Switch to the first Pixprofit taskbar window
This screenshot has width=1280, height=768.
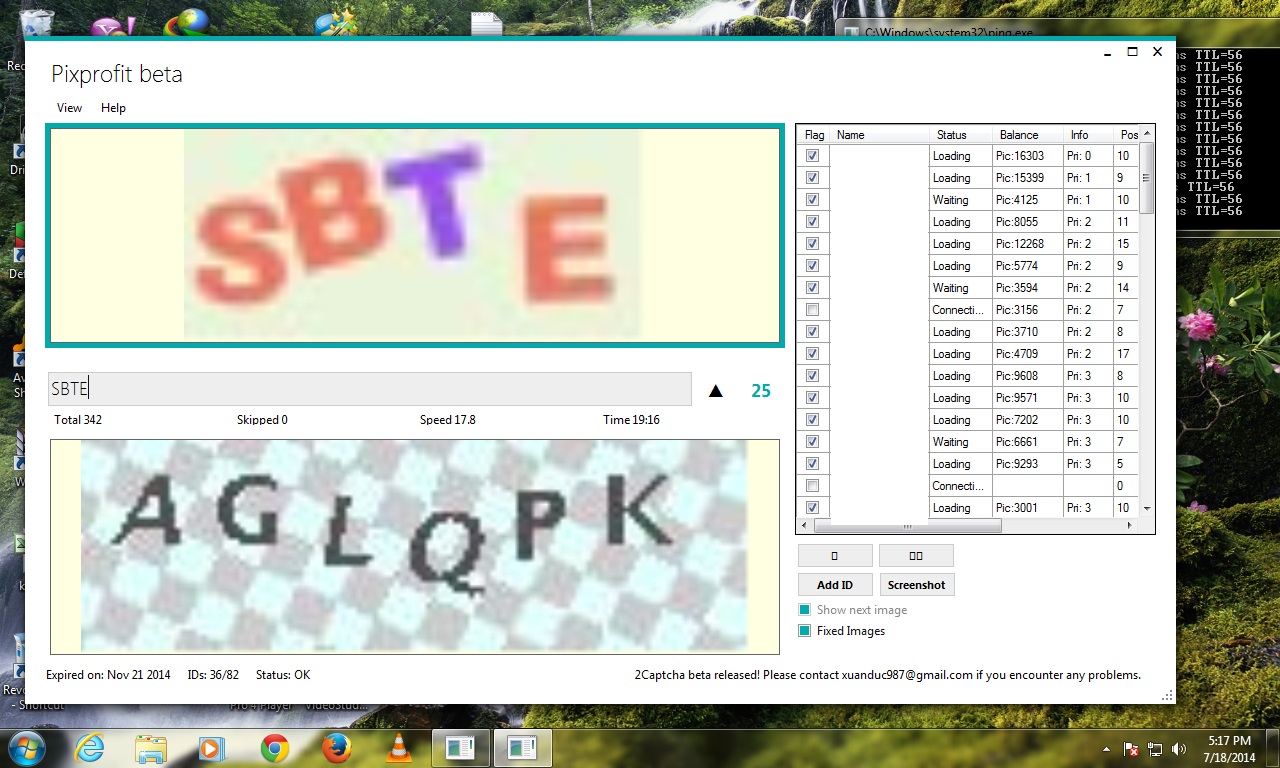click(x=461, y=748)
